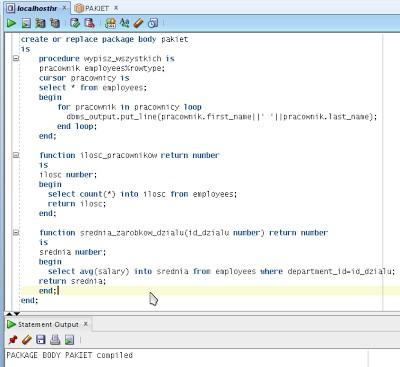Click the 'for pracownik in pracownicy loop' line
The image size is (400, 367).
(129, 107)
